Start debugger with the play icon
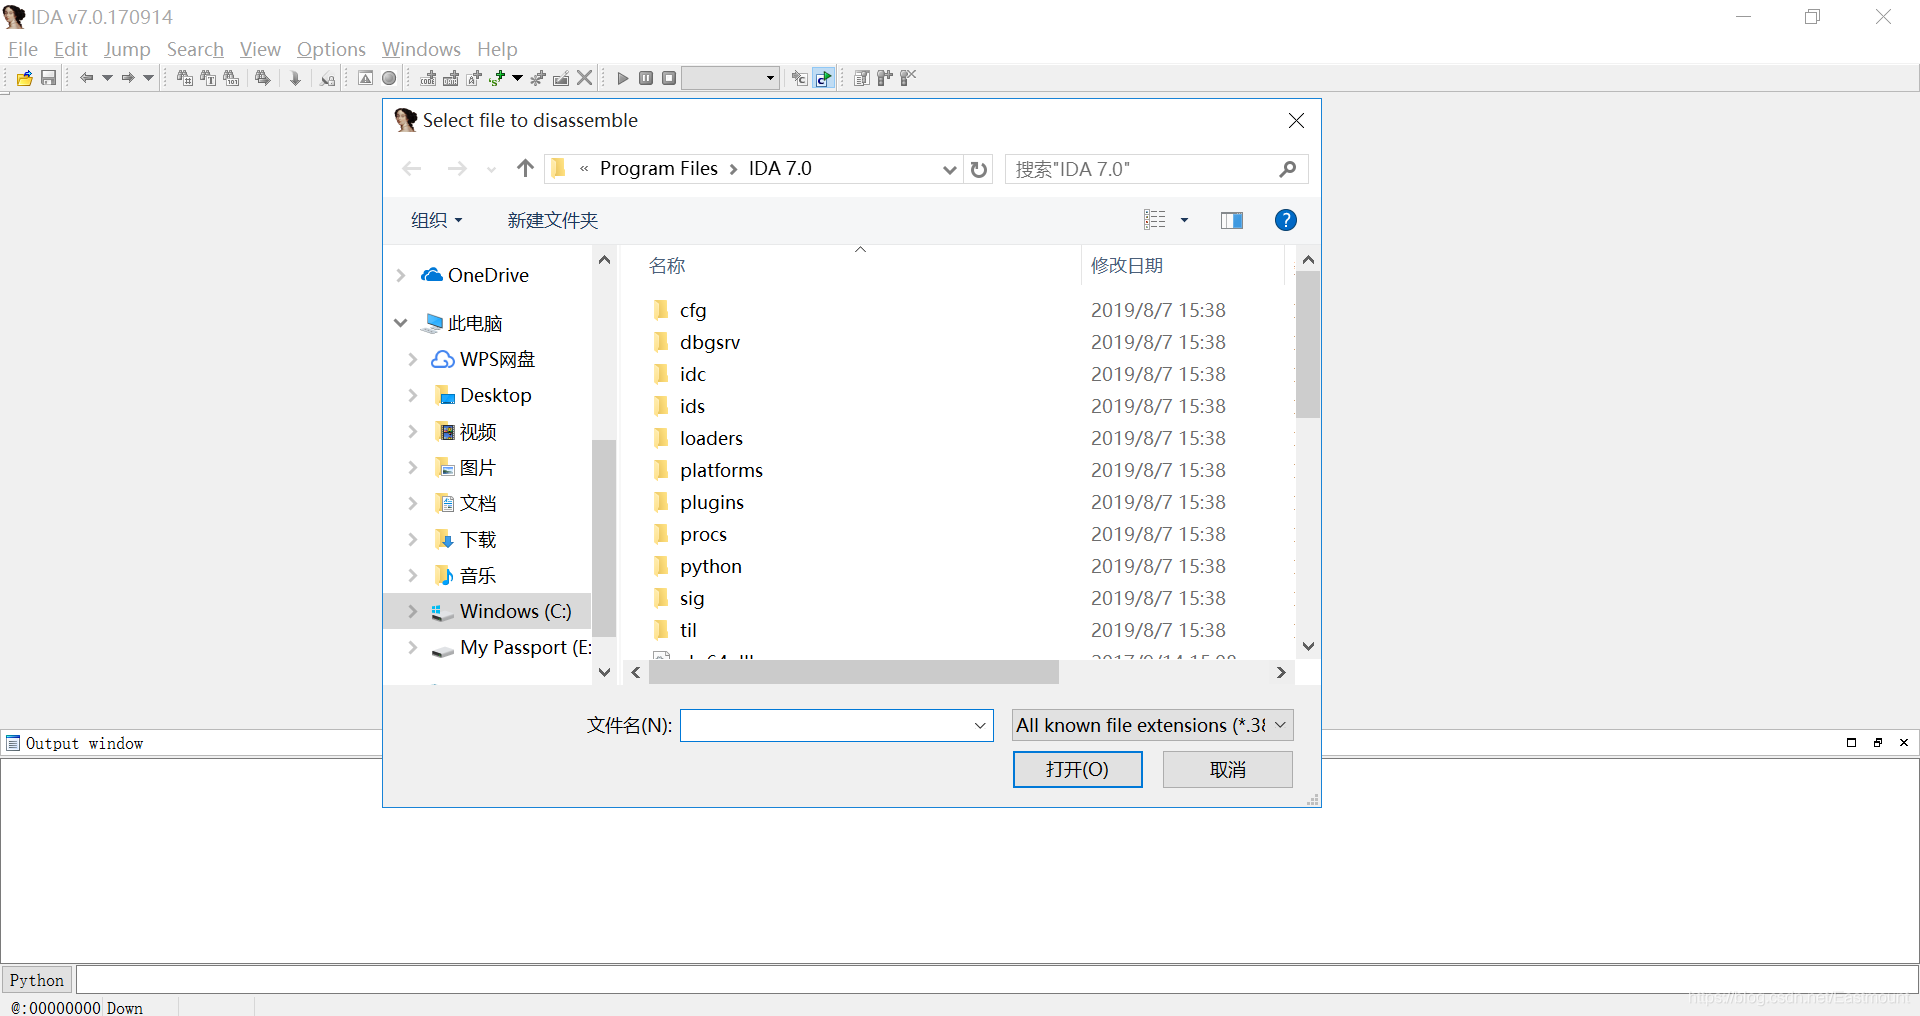Screen dimensions: 1920x1016 click(x=622, y=78)
